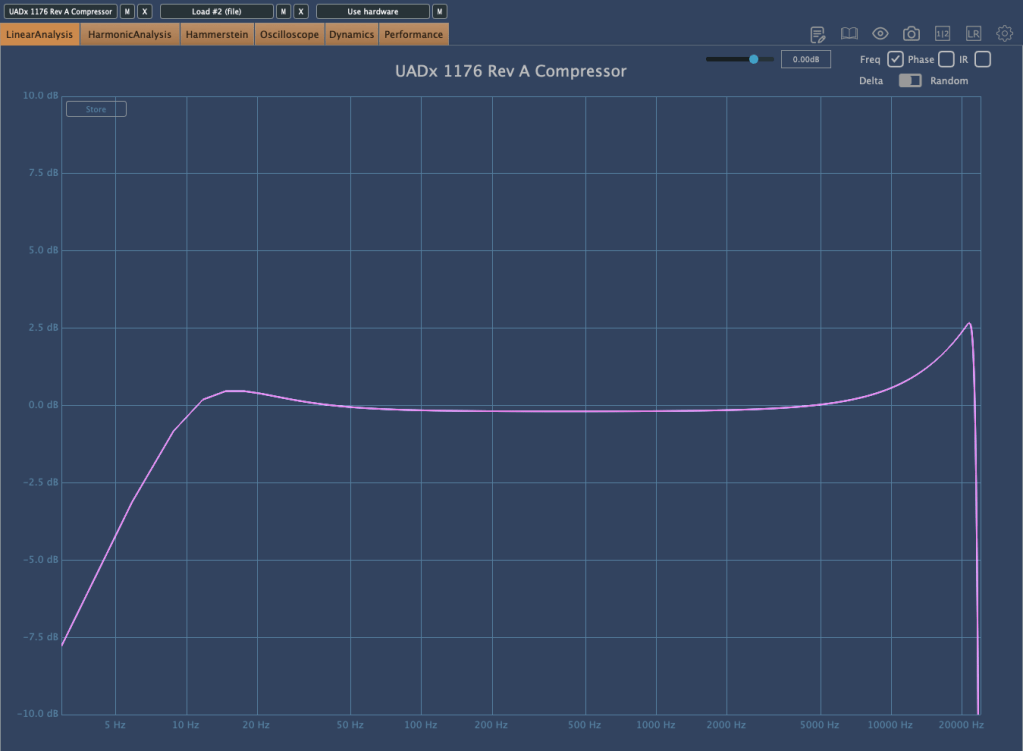Click X next to UADx 1176 plugin slot
Viewport: 1023px width, 751px height.
[x=145, y=12]
